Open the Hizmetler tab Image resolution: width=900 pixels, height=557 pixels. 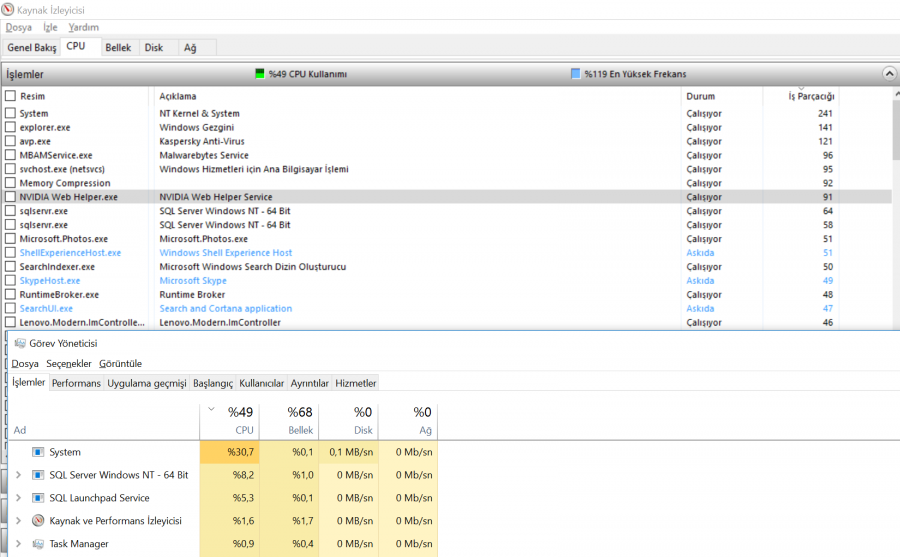click(356, 383)
